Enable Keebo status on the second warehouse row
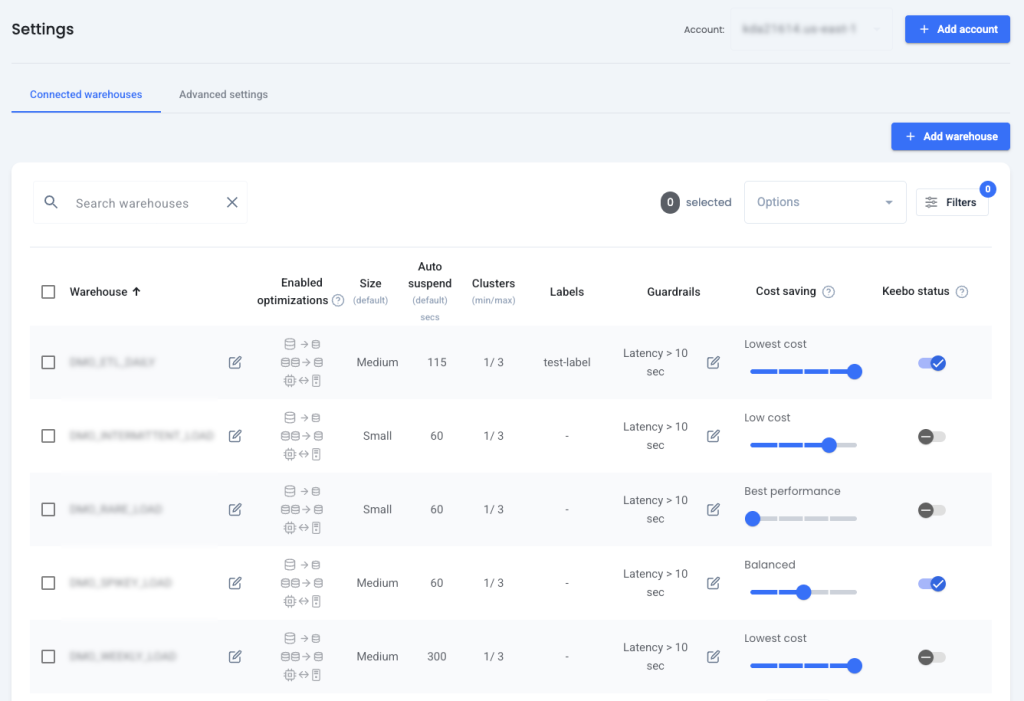Screen dimensions: 1024x701 point(930,436)
